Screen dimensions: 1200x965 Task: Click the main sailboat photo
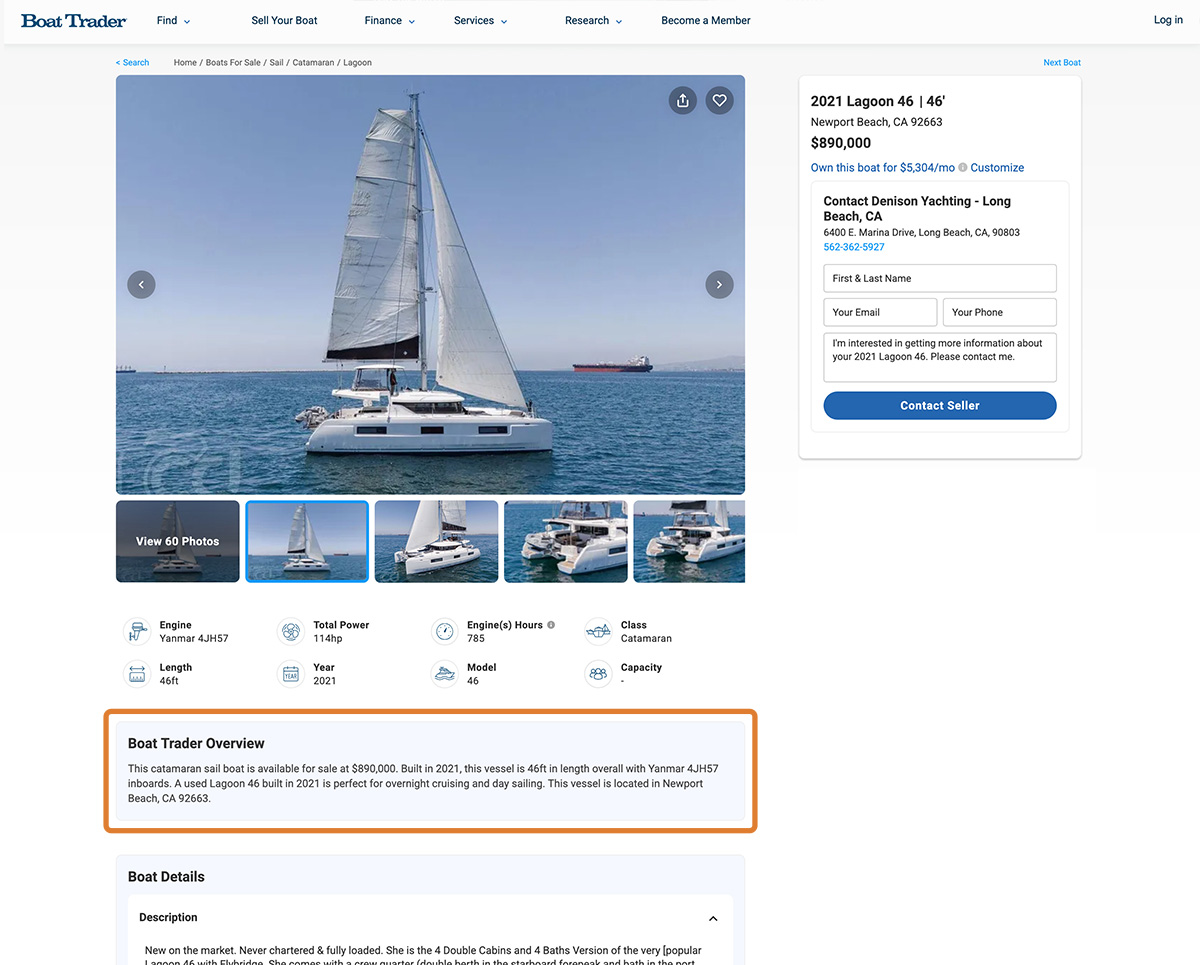point(430,285)
